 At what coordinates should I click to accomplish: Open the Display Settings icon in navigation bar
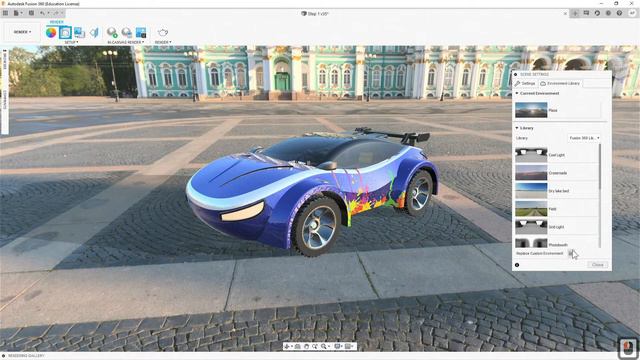coord(338,347)
